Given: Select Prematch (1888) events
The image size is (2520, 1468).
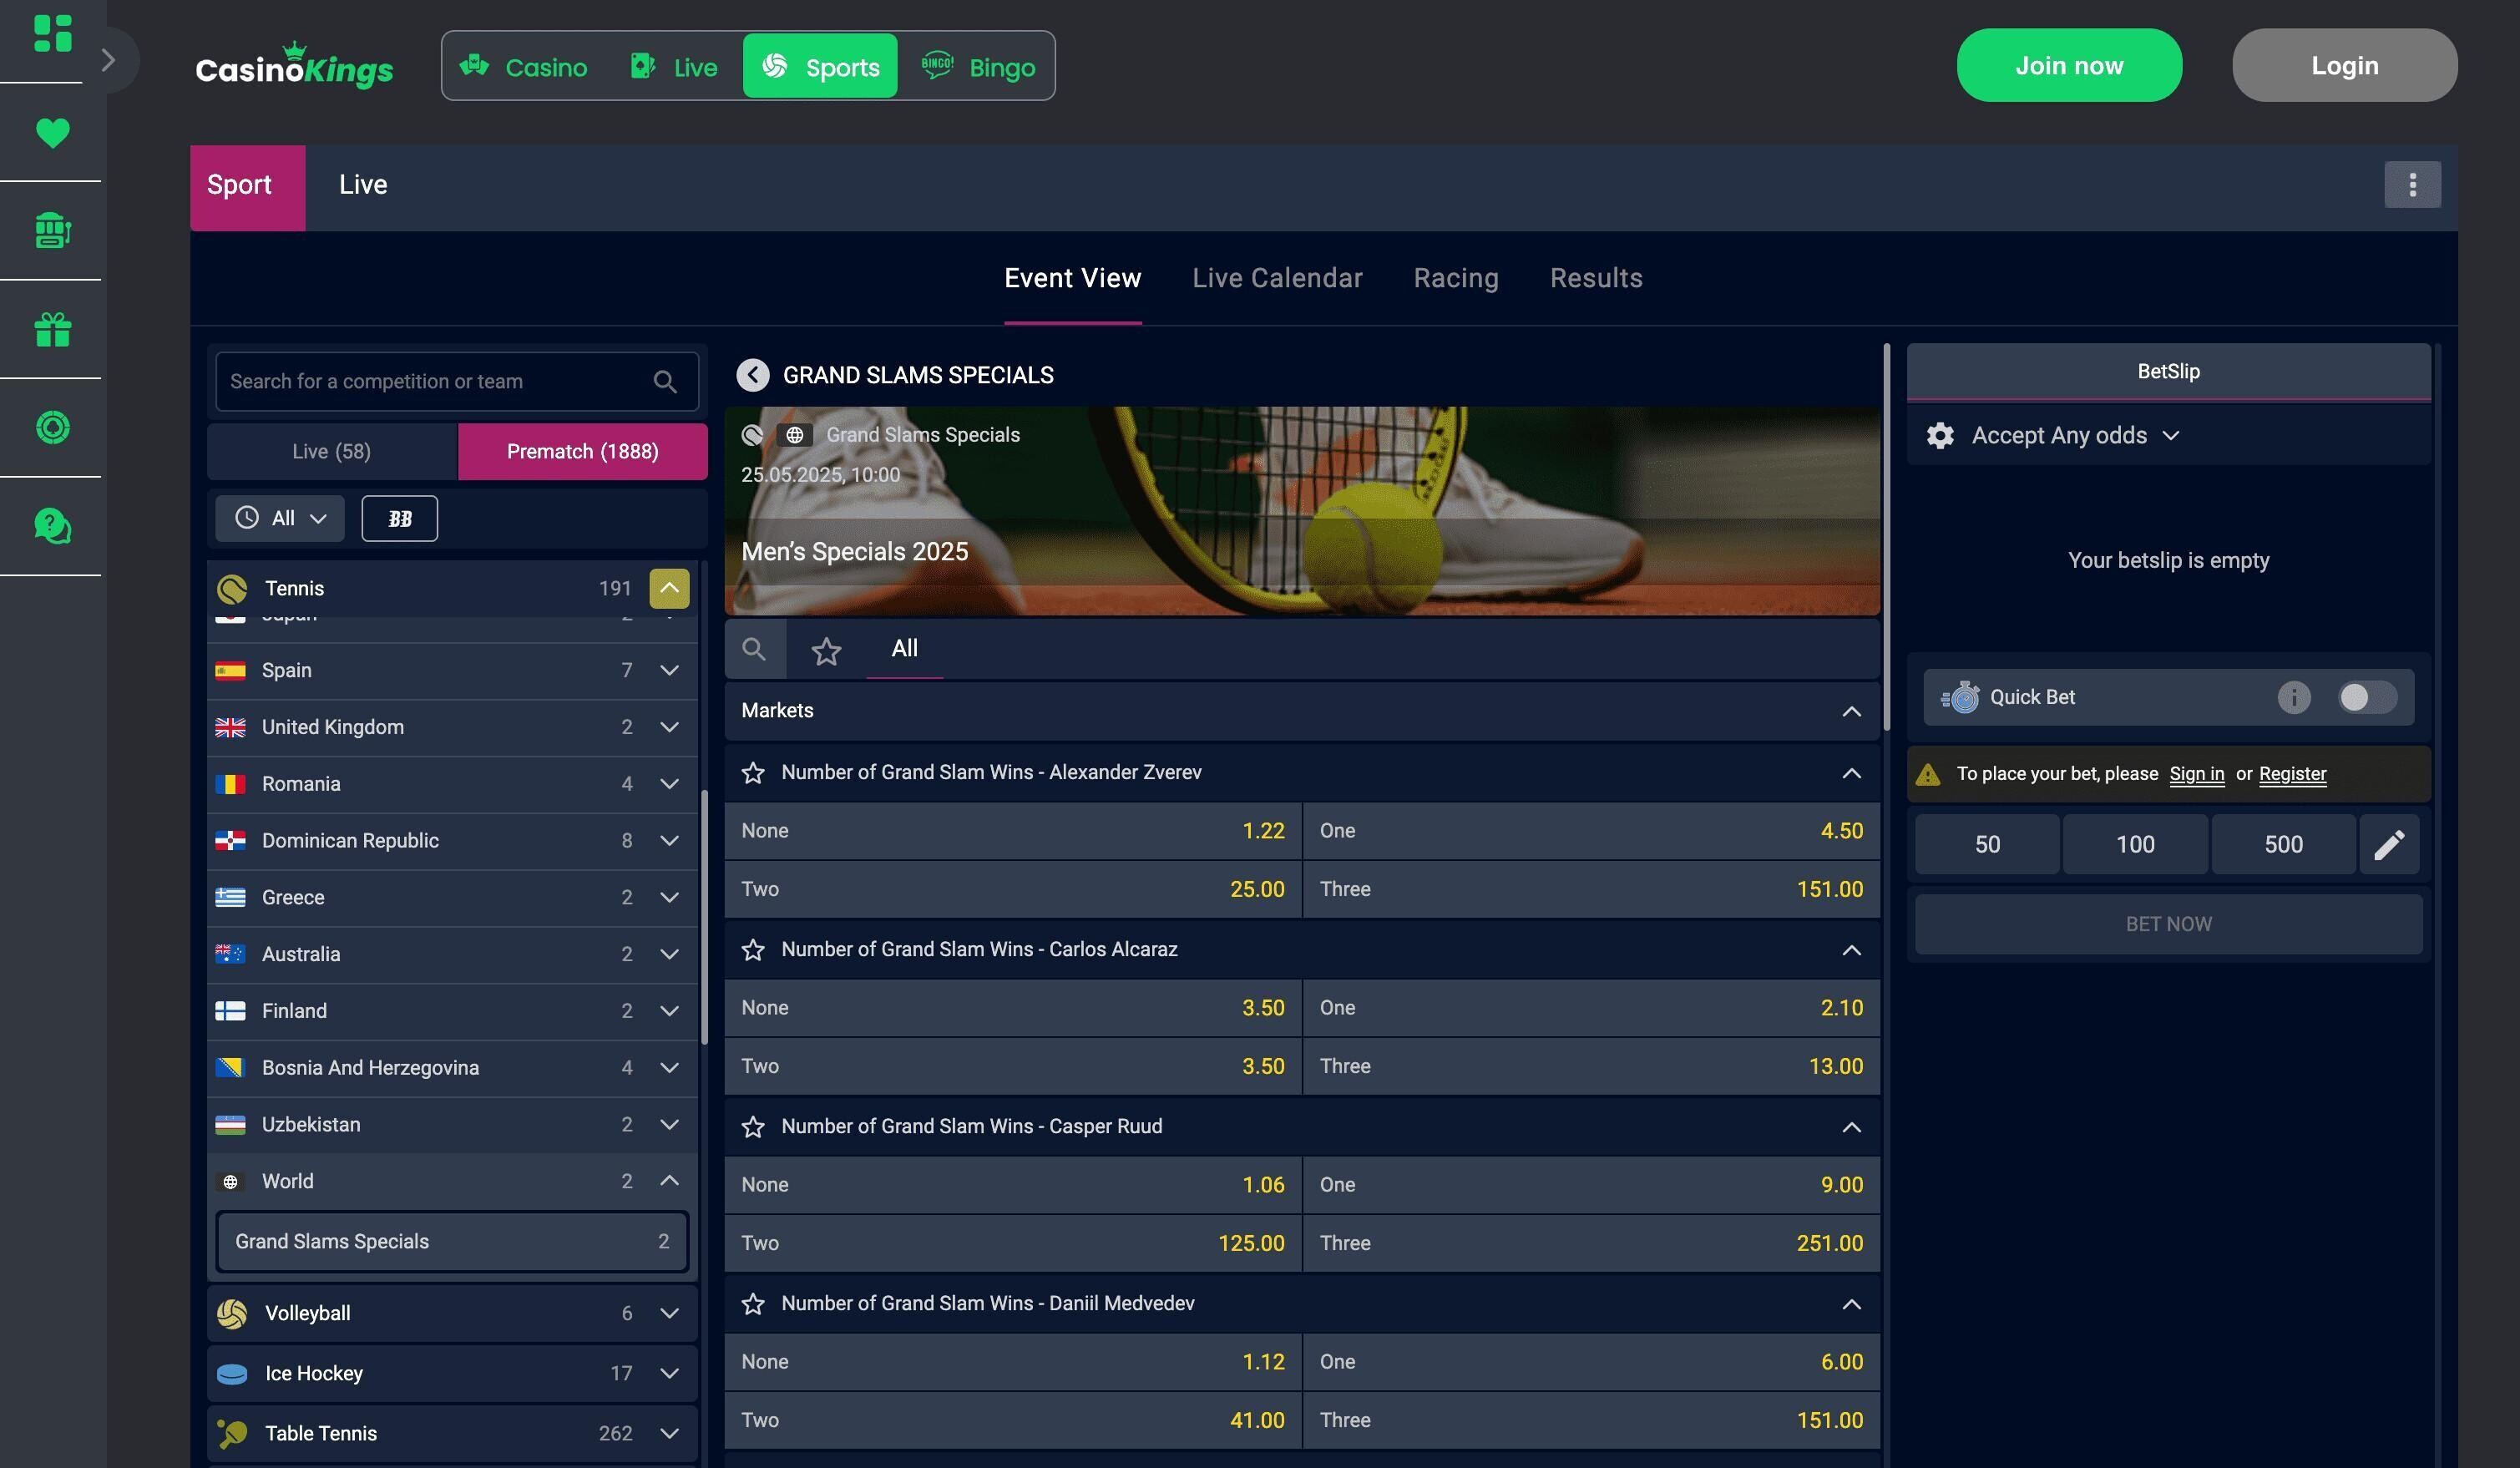Looking at the screenshot, I should click(x=583, y=451).
